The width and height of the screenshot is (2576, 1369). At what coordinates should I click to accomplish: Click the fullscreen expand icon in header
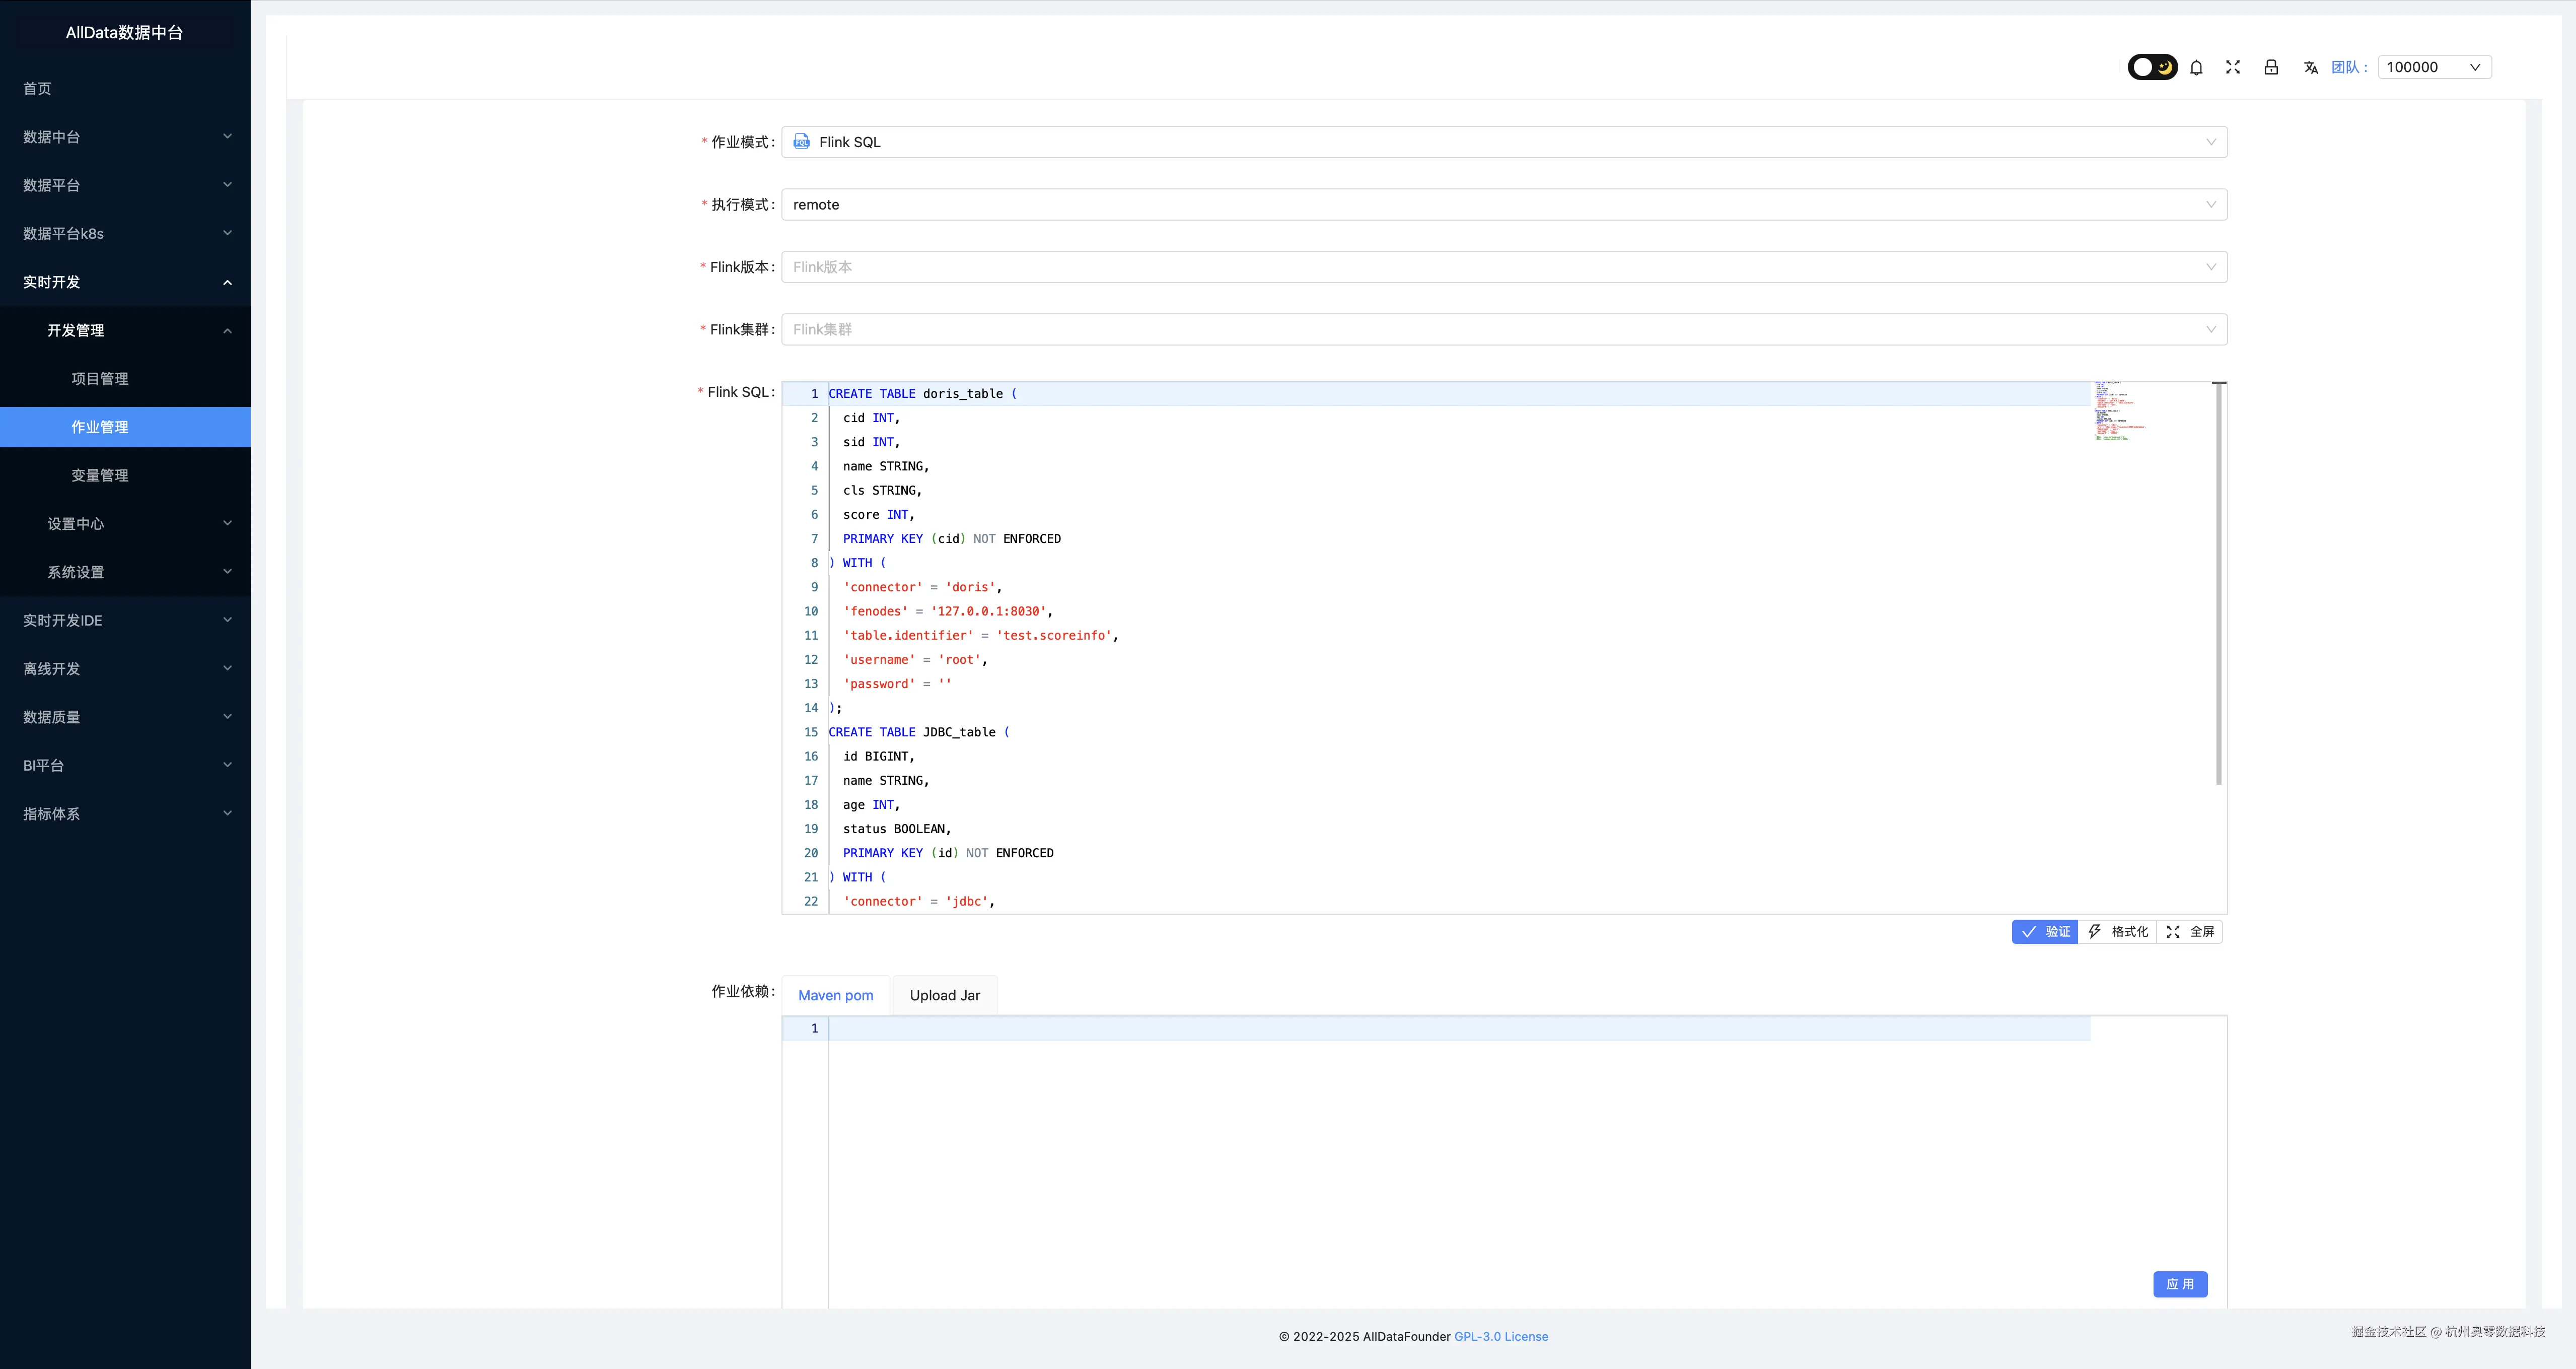coord(2233,67)
